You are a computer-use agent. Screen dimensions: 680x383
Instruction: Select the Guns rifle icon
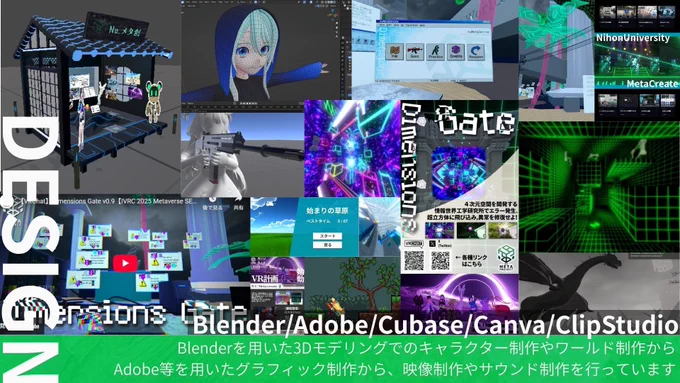(x=415, y=52)
